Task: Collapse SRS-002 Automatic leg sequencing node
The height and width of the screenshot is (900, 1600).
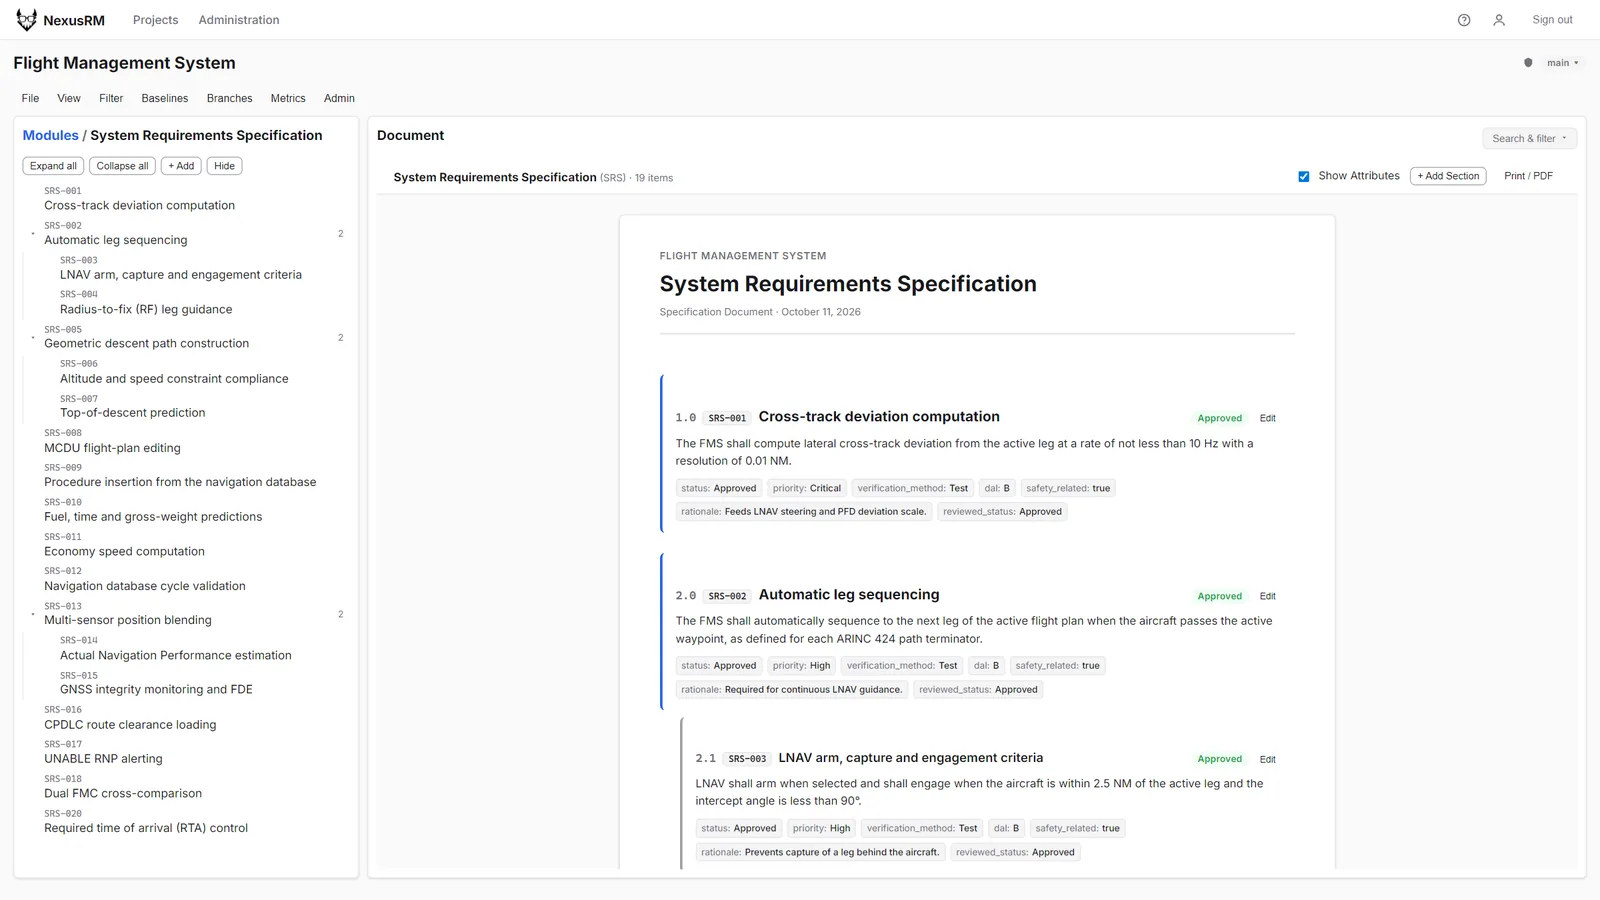Action: point(33,234)
